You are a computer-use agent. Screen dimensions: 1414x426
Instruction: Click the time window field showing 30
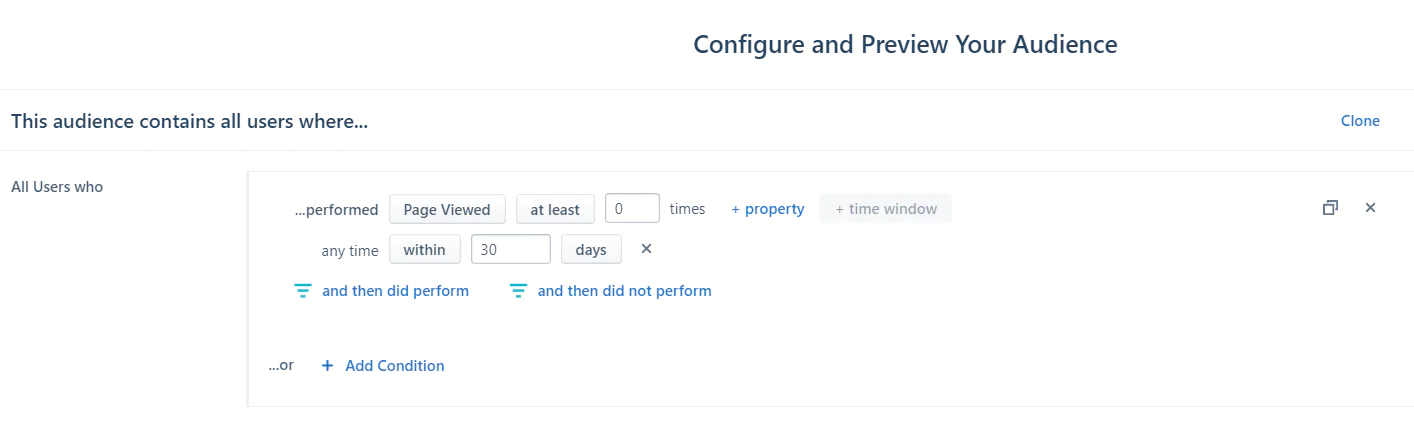510,249
